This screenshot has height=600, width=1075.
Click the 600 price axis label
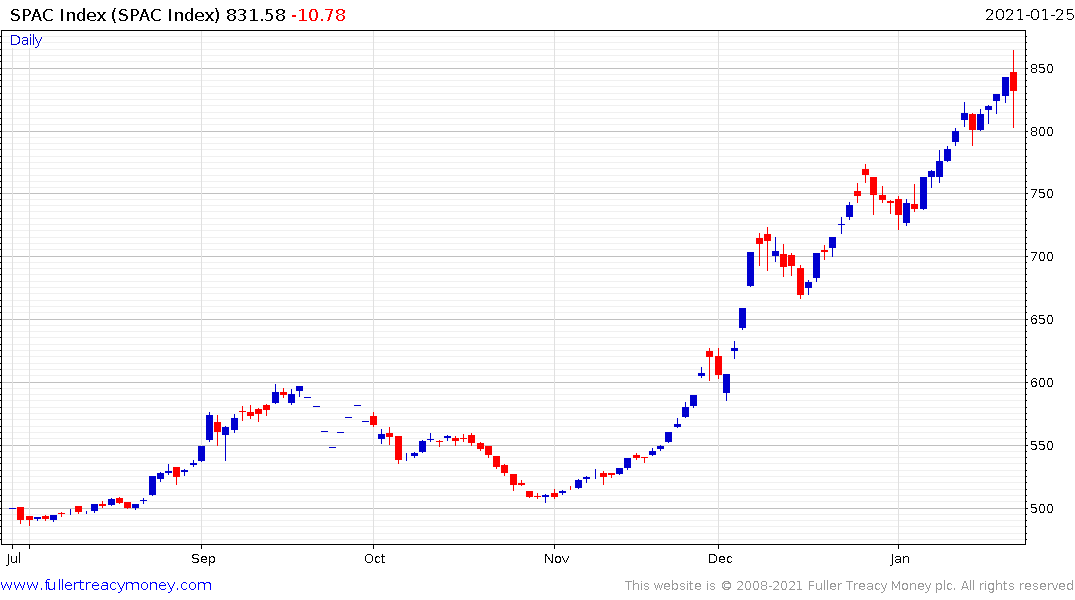pos(1041,383)
